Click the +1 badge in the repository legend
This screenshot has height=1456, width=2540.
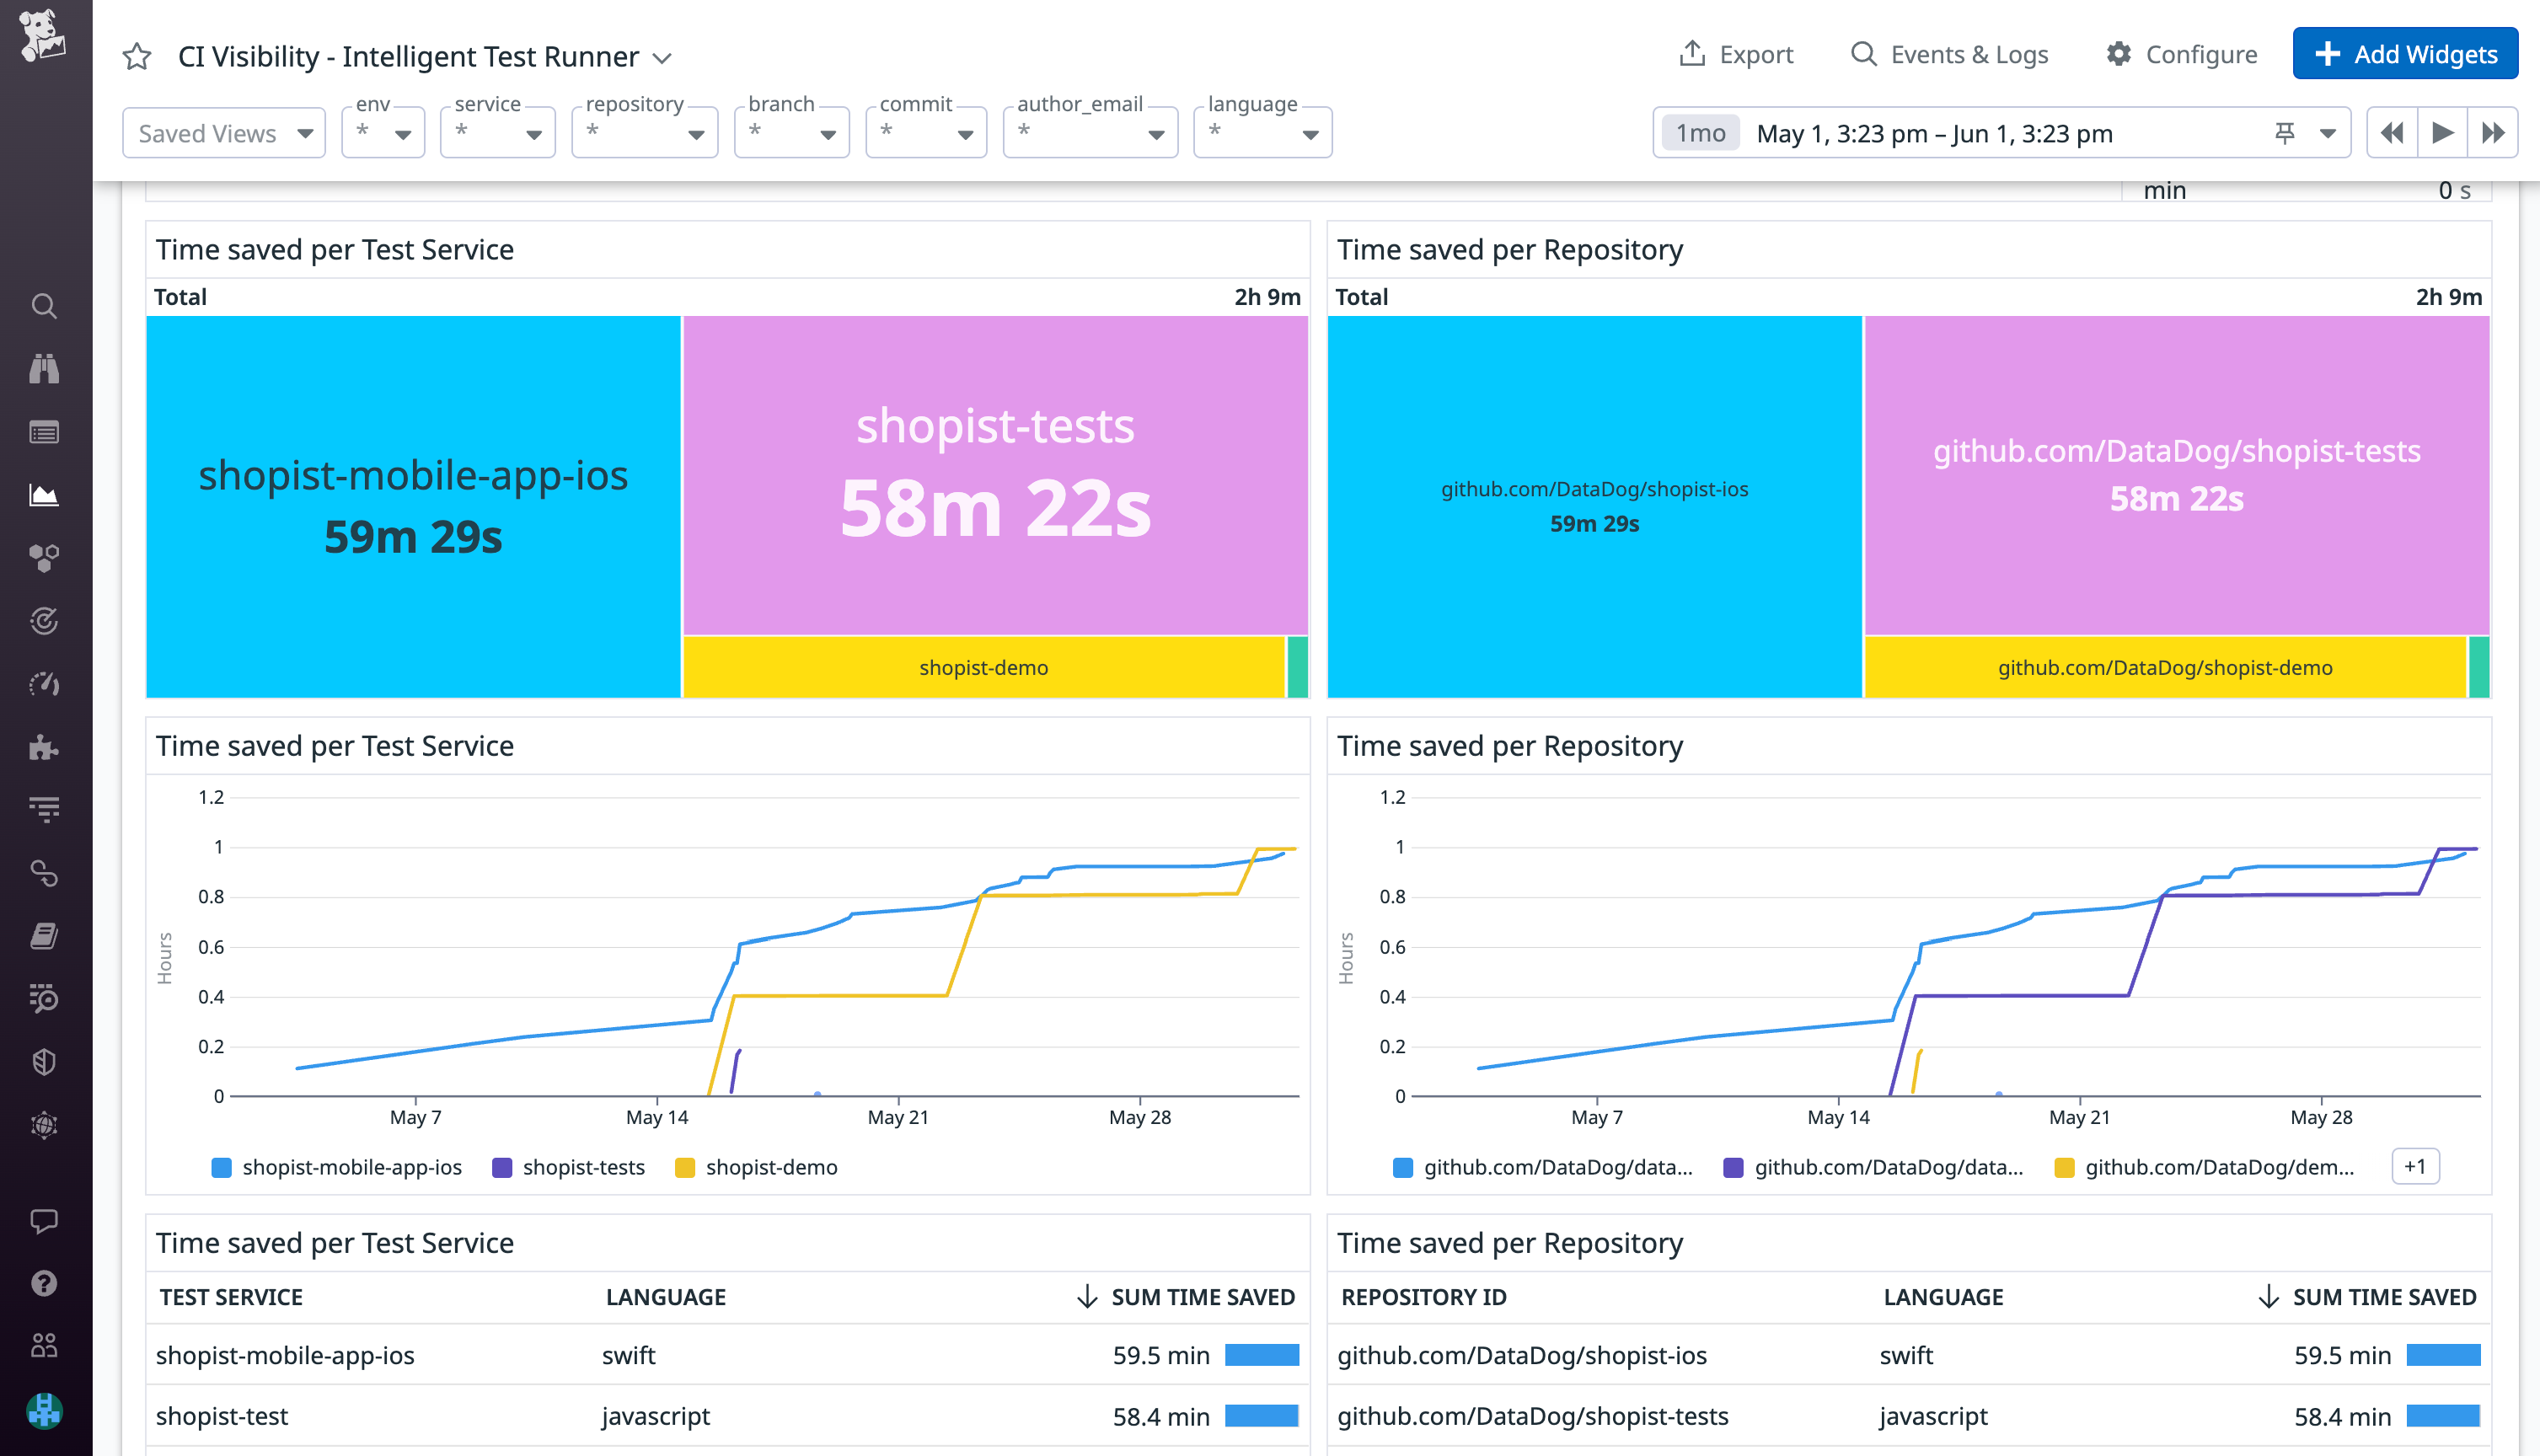[2415, 1166]
